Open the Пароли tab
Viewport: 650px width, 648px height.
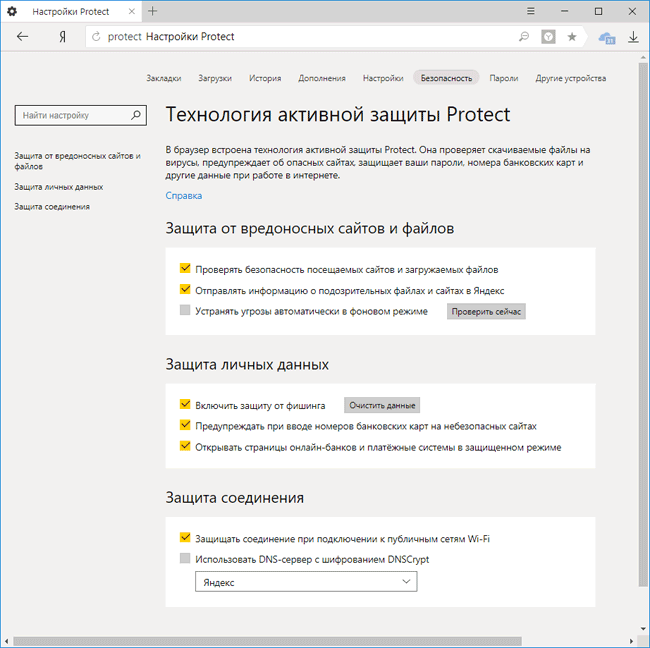pyautogui.click(x=504, y=78)
